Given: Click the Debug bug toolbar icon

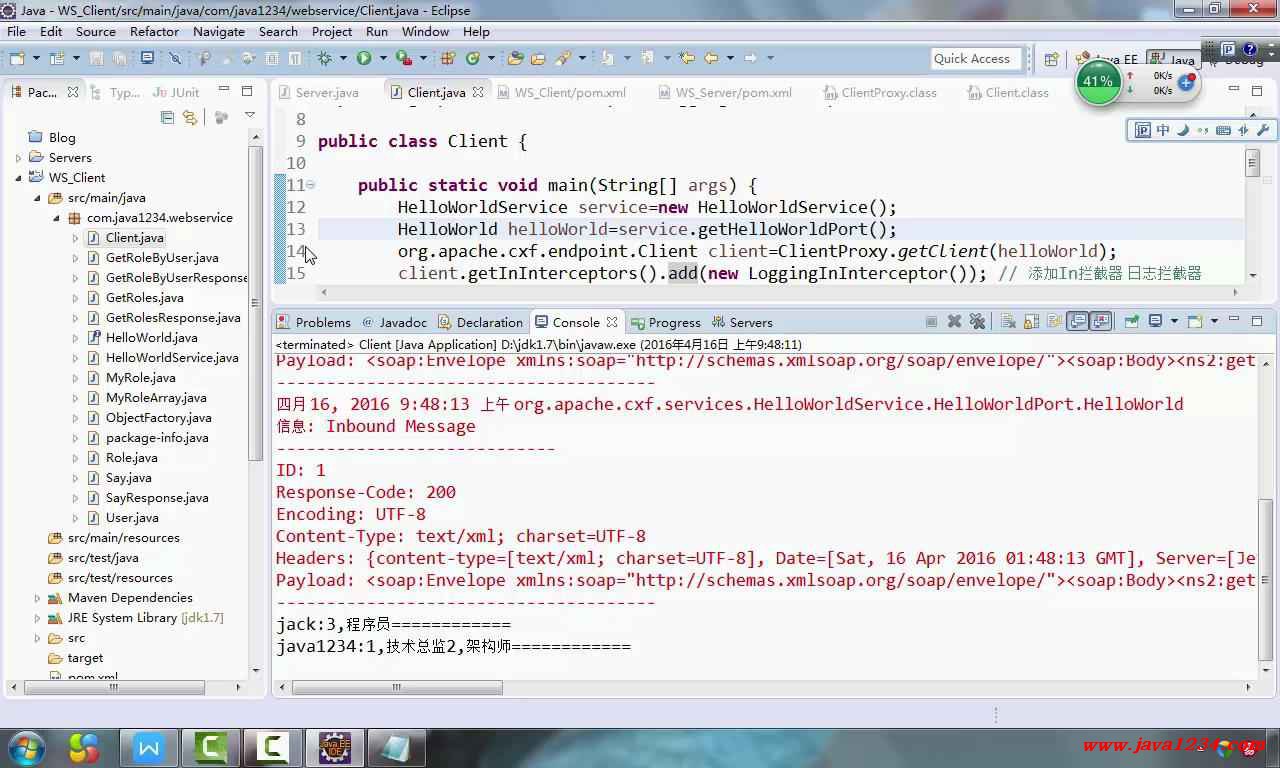Looking at the screenshot, I should pos(324,58).
